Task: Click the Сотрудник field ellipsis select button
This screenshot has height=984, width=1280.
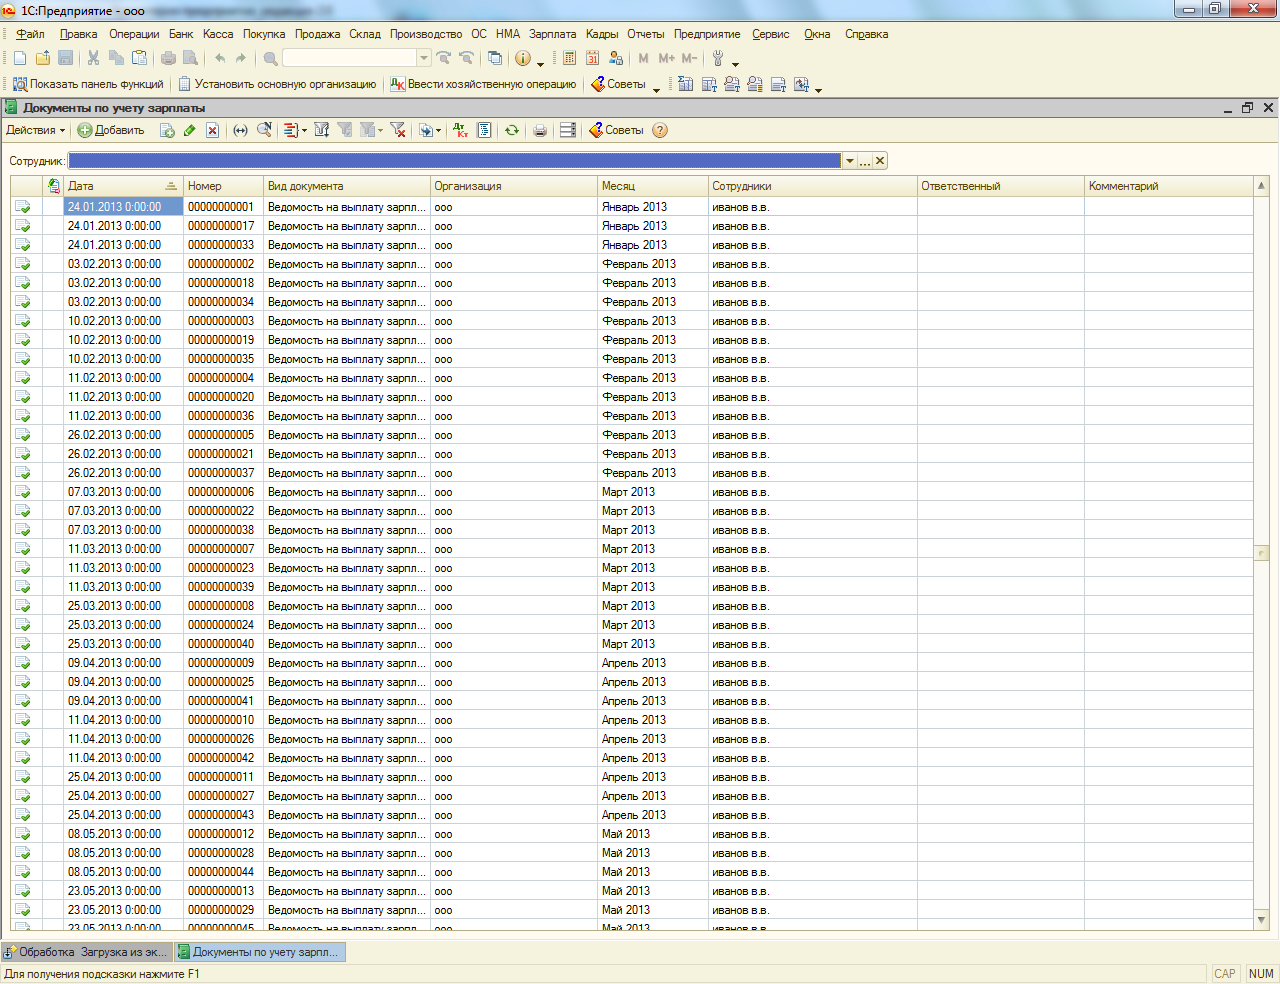Action: pos(865,161)
